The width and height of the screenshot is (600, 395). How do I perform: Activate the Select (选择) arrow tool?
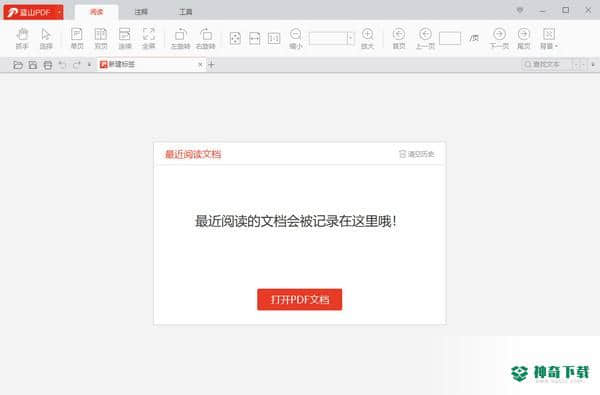click(x=46, y=38)
